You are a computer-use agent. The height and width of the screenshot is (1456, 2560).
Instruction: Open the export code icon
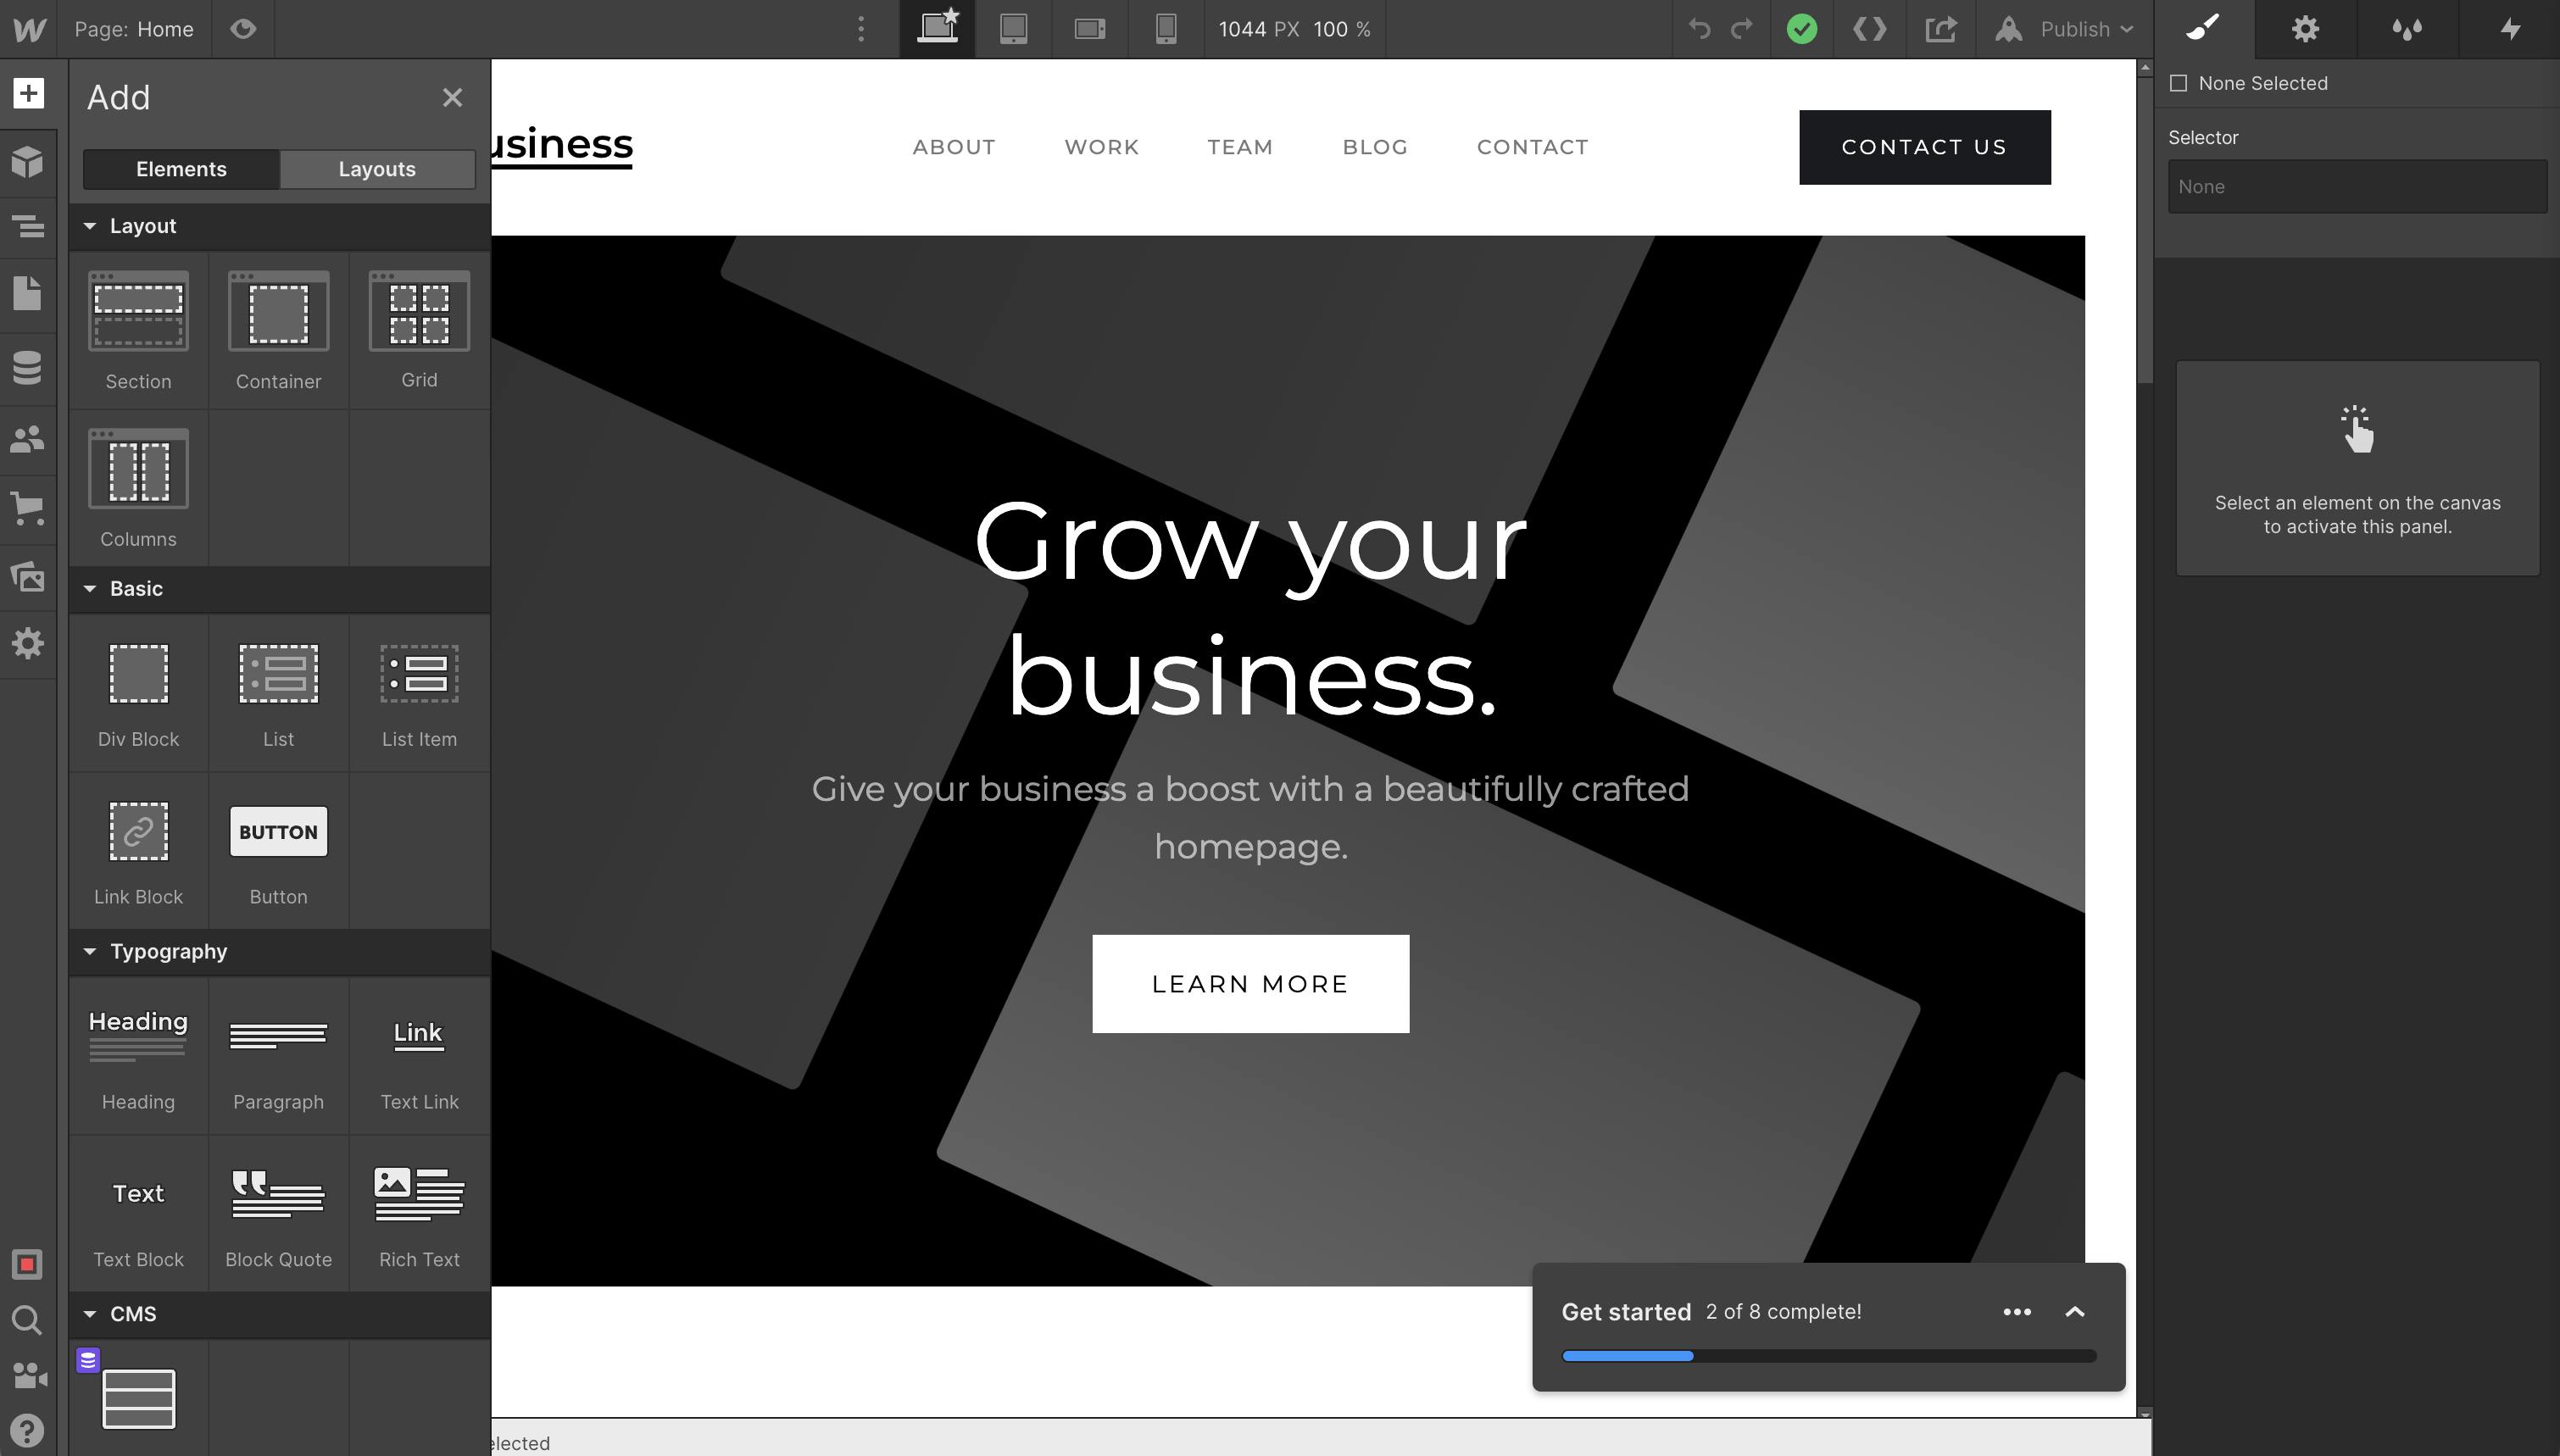1869,29
